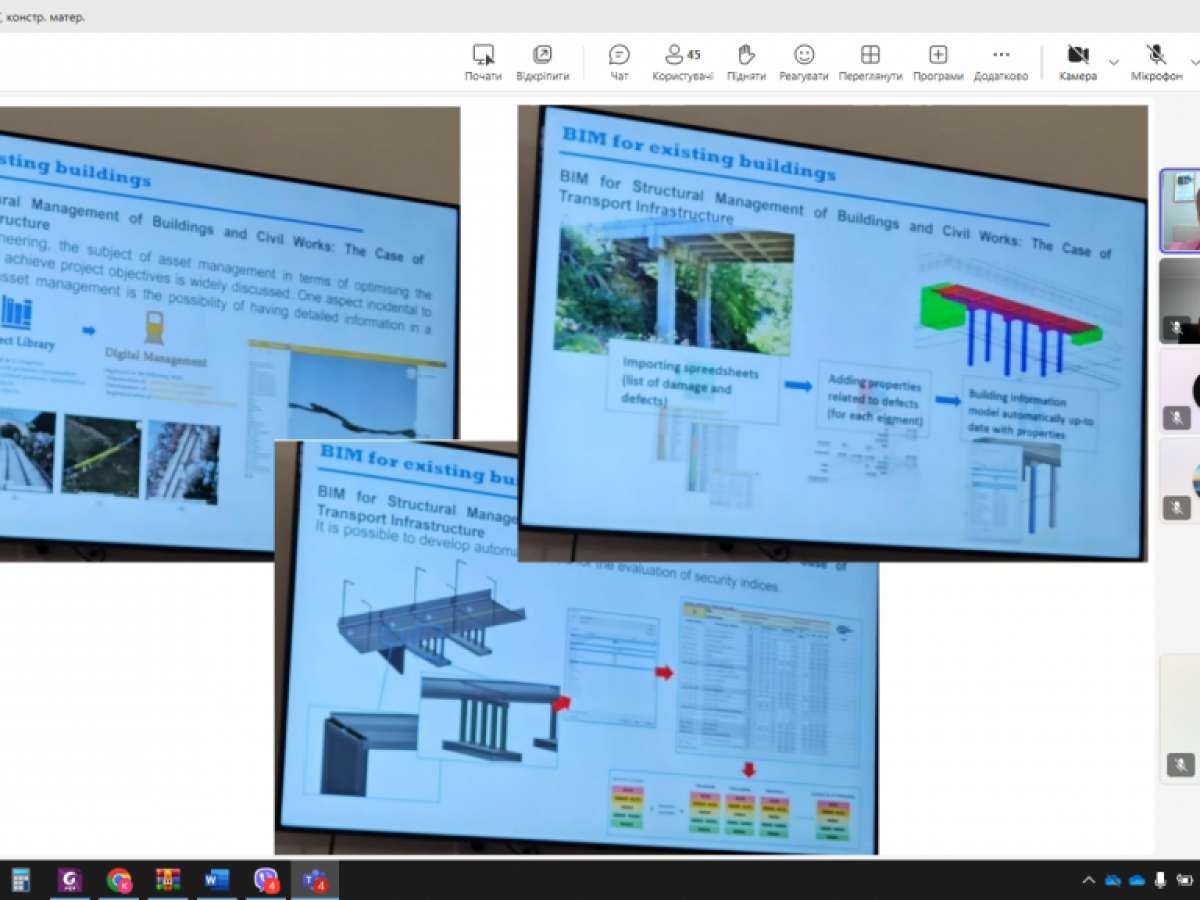Raise hand with Підняти button
Image resolution: width=1200 pixels, height=900 pixels.
pos(746,62)
